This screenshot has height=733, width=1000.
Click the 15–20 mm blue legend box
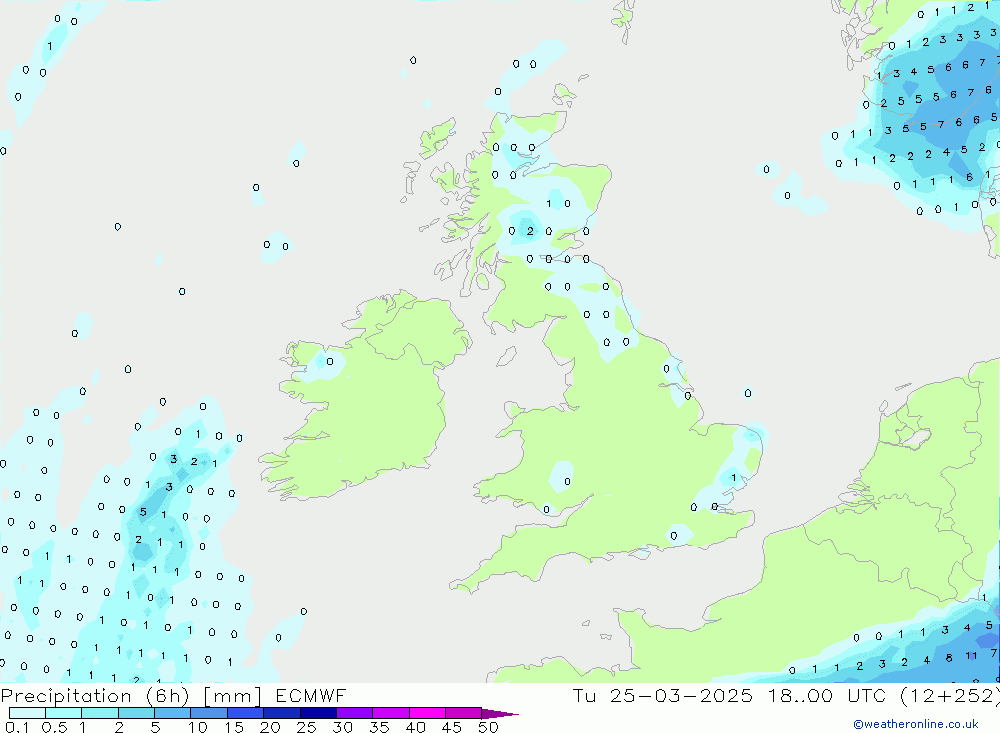[x=246, y=713]
